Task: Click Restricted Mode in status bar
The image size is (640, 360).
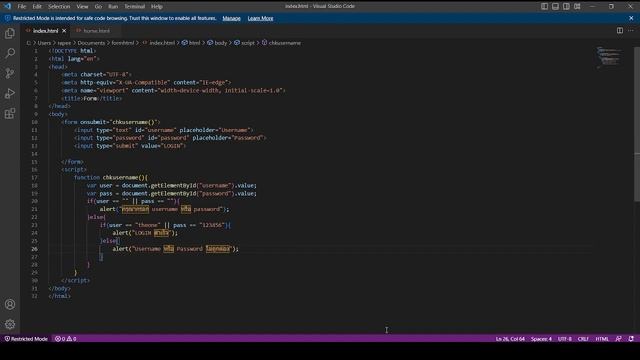Action: tap(26, 339)
